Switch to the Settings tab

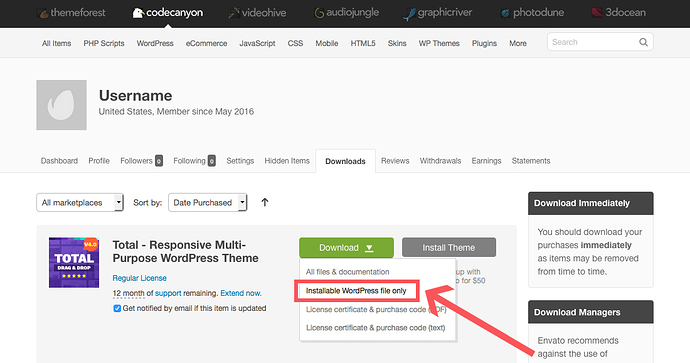point(240,161)
